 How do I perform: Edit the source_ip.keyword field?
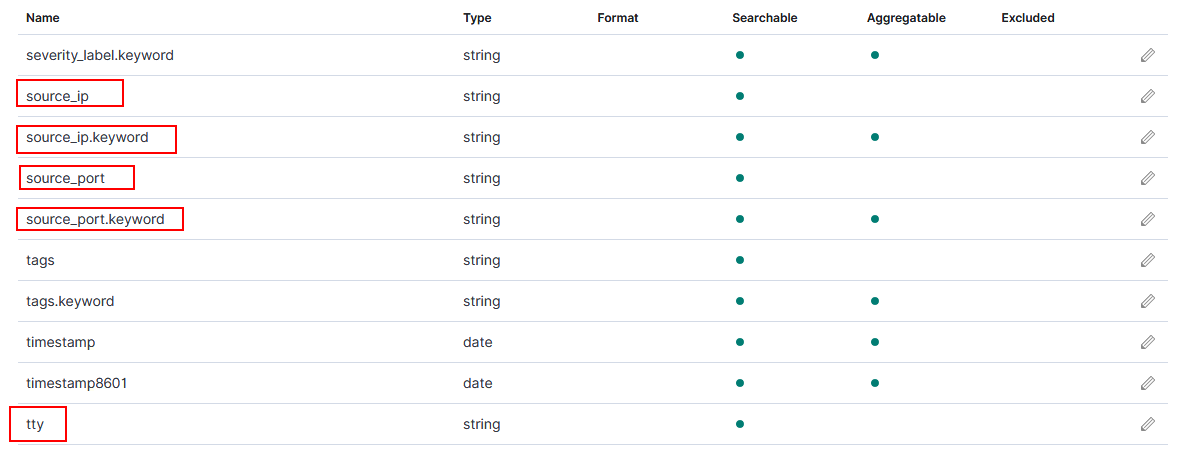point(1147,138)
